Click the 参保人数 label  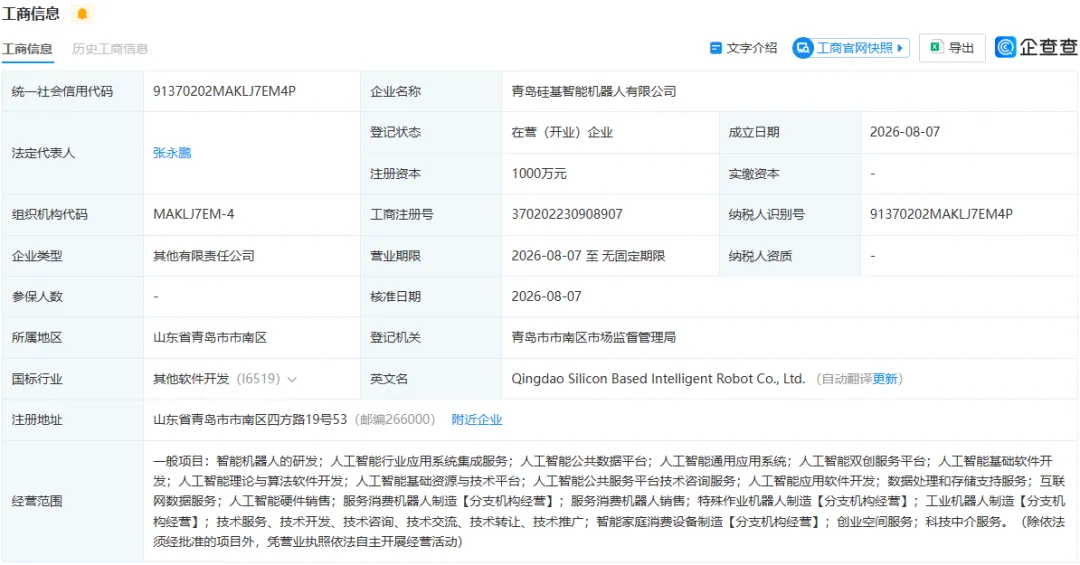37,296
